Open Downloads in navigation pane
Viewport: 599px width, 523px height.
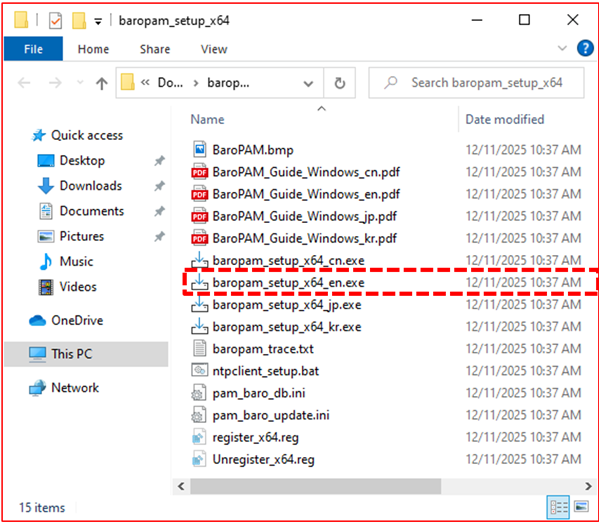pos(91,186)
